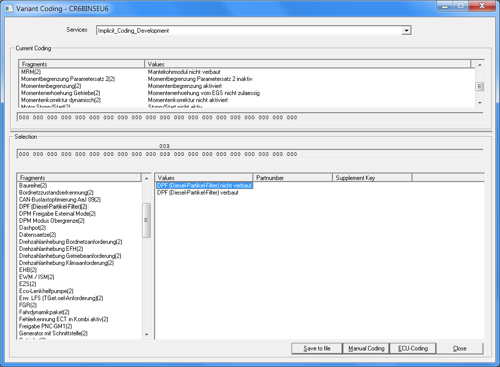Click 'Momentenkorrektur nicht aktiviert' value

click(188, 100)
